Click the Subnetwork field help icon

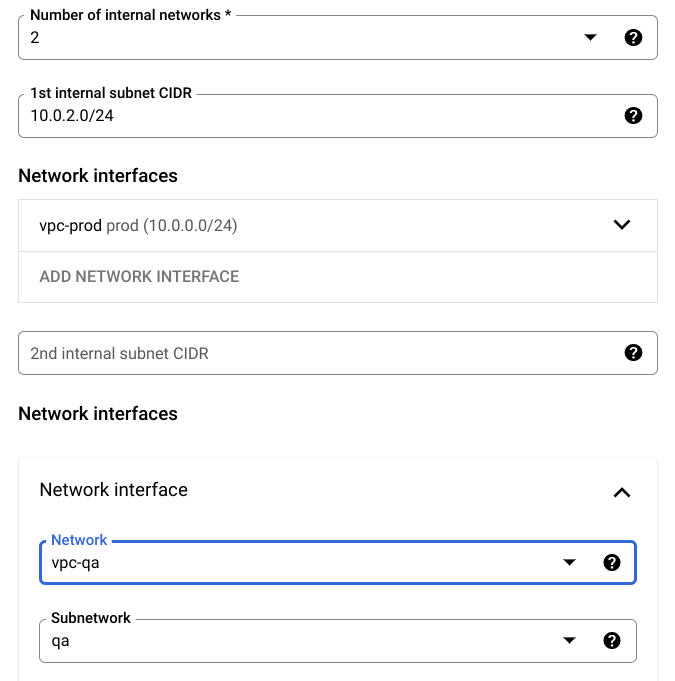coord(612,641)
